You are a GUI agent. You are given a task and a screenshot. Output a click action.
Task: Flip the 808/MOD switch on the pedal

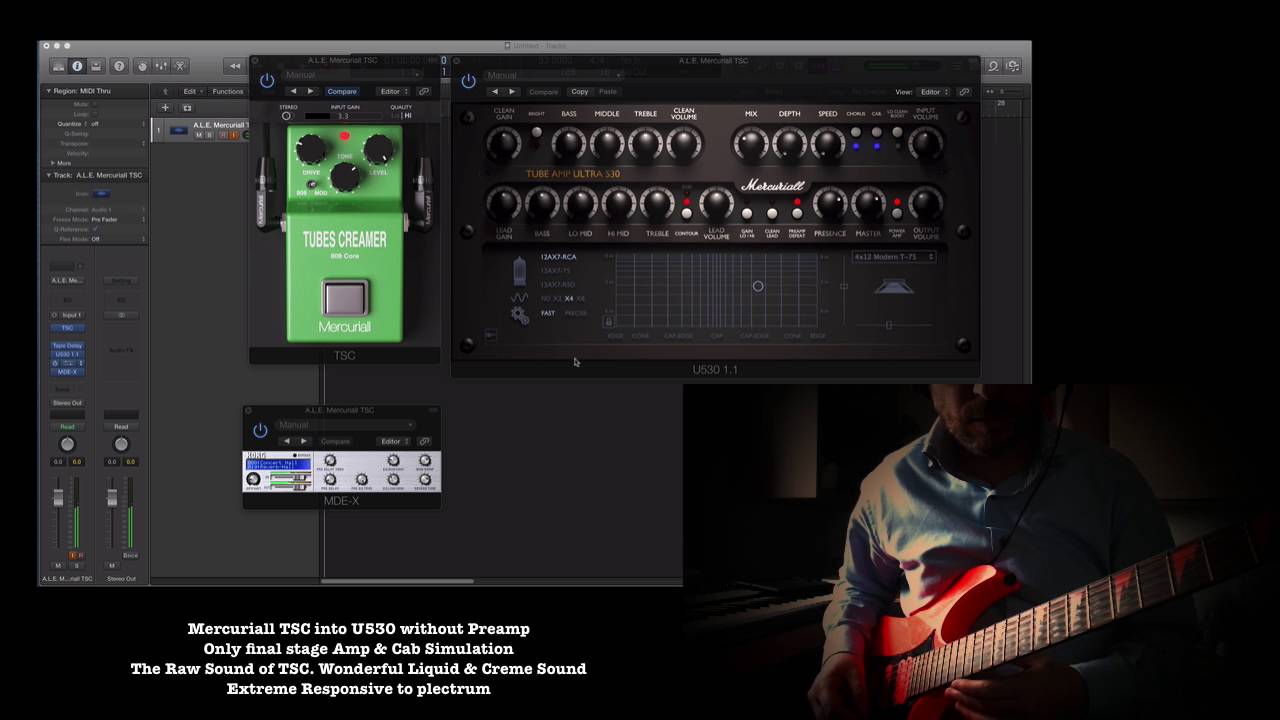click(x=313, y=185)
